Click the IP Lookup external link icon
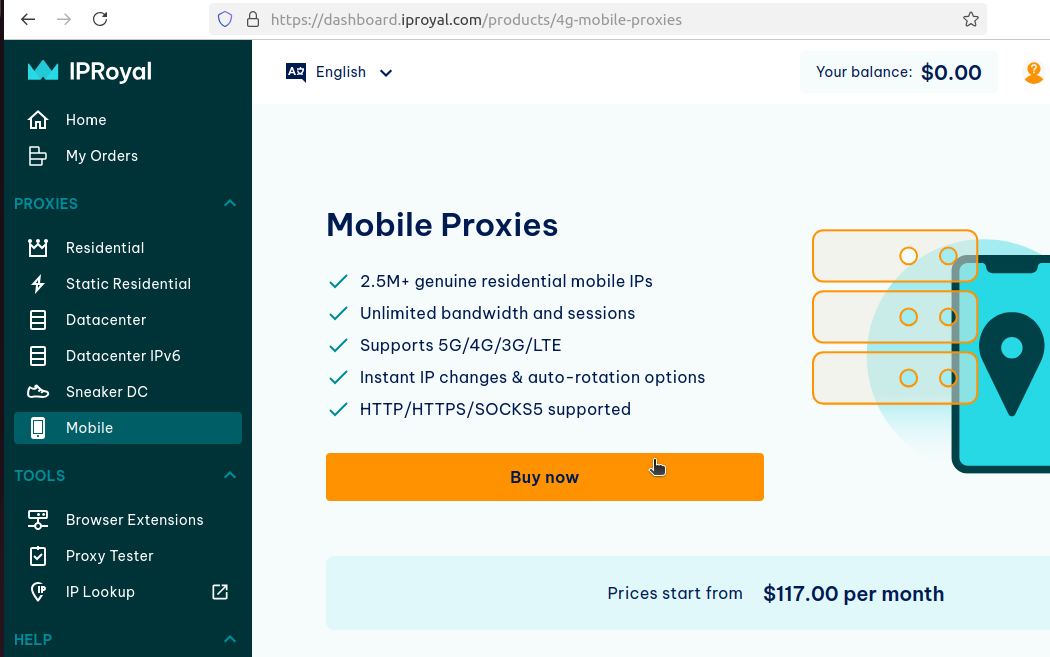Screen dimensions: 1050x657 (x=220, y=592)
